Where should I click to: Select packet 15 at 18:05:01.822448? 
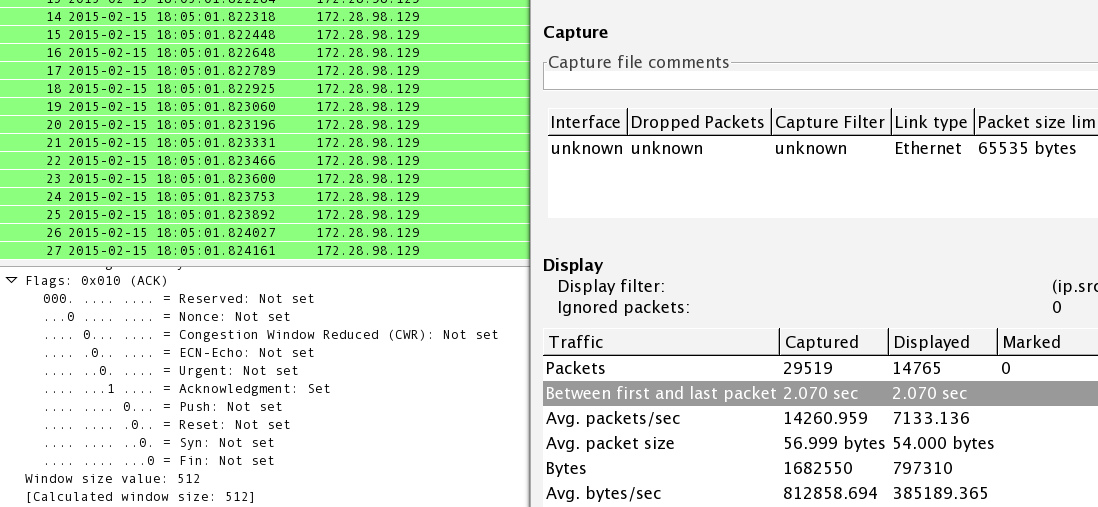[265, 35]
